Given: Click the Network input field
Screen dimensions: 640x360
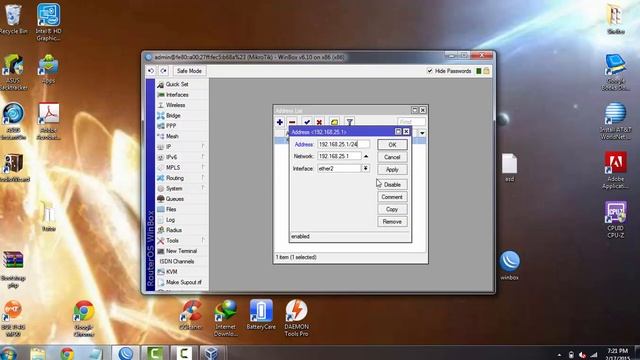Looking at the screenshot, I should tap(339, 156).
